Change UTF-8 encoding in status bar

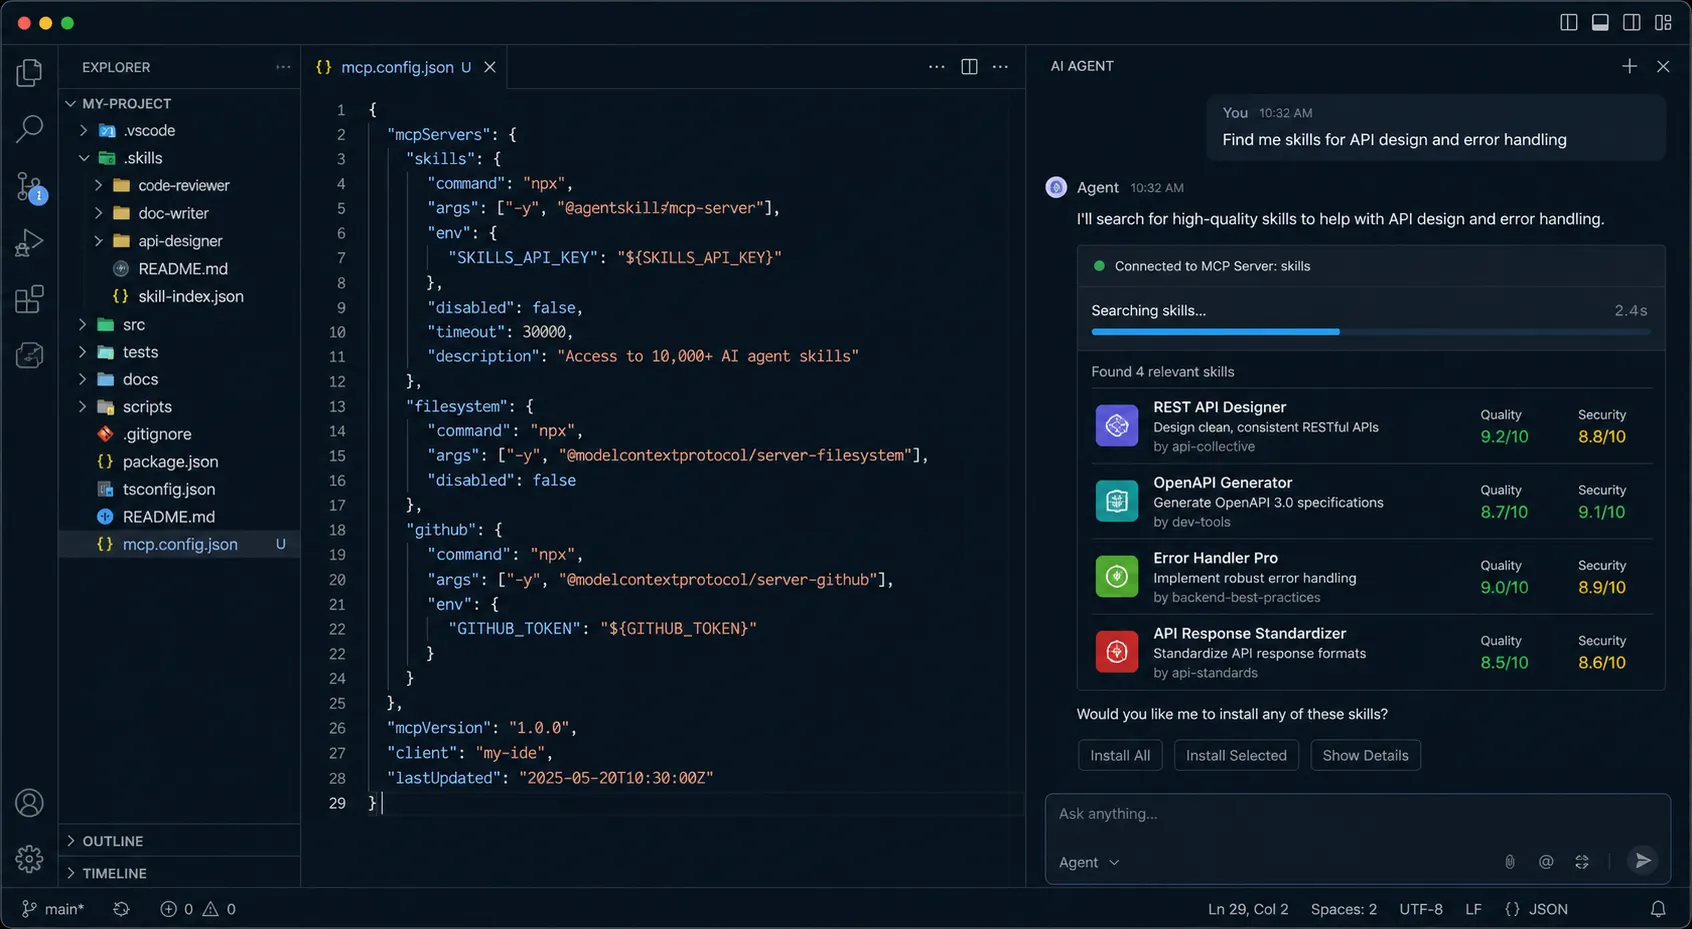click(1421, 909)
